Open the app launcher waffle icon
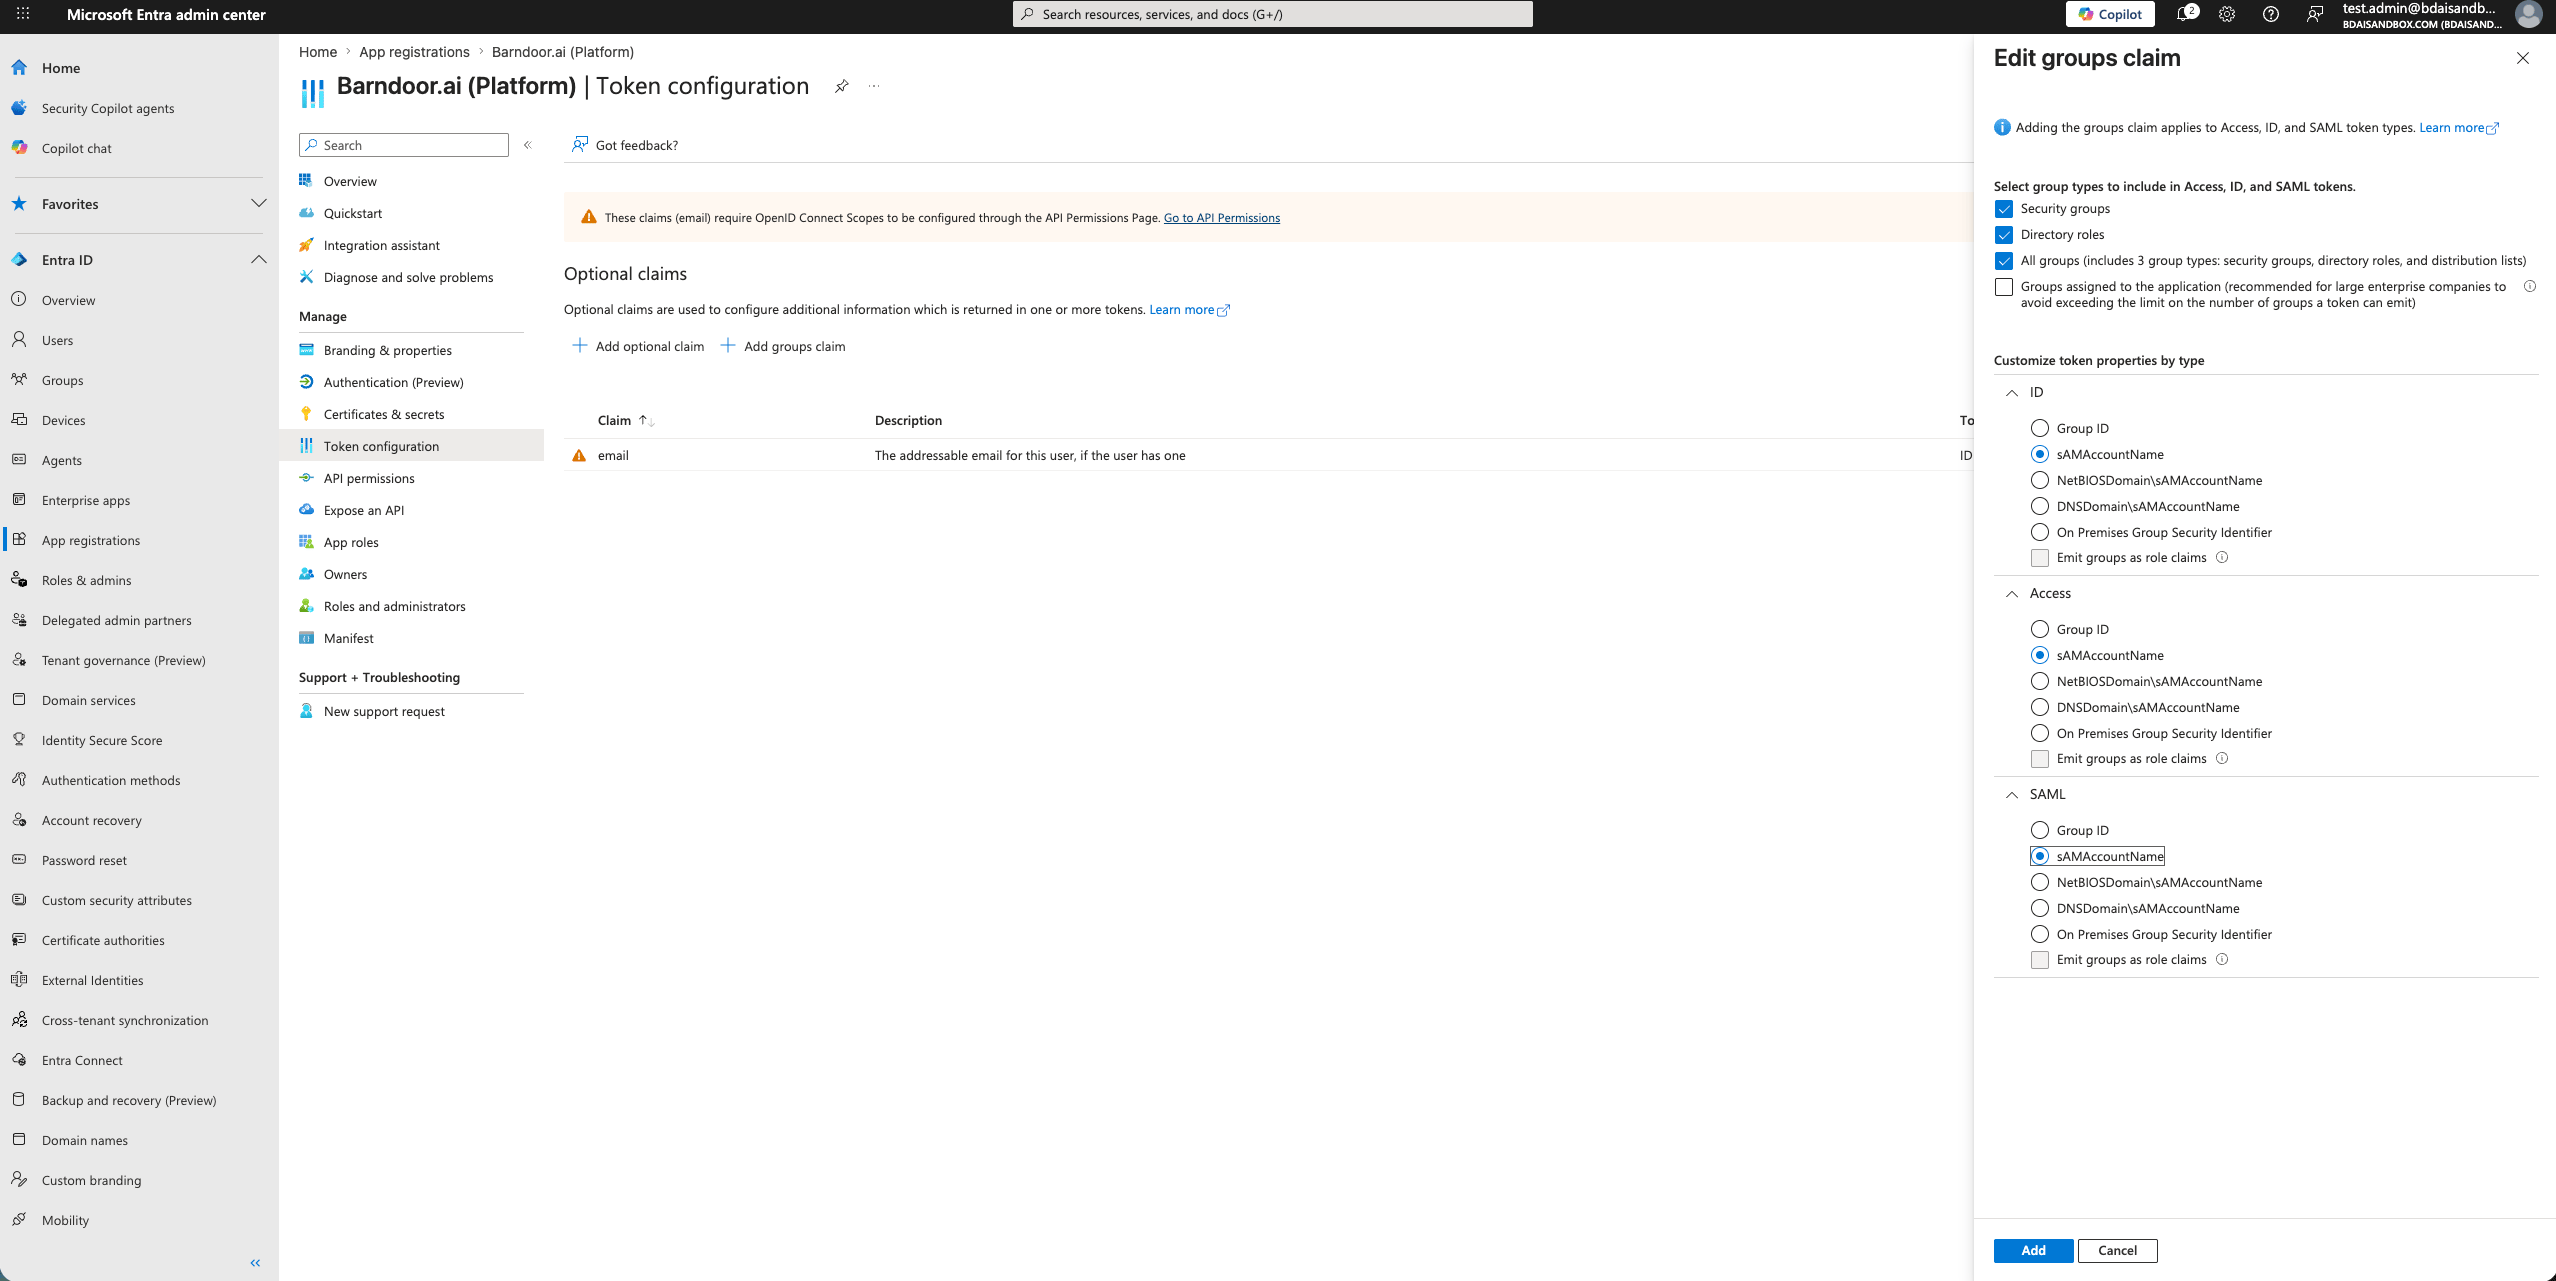The height and width of the screenshot is (1281, 2556). tap(23, 14)
